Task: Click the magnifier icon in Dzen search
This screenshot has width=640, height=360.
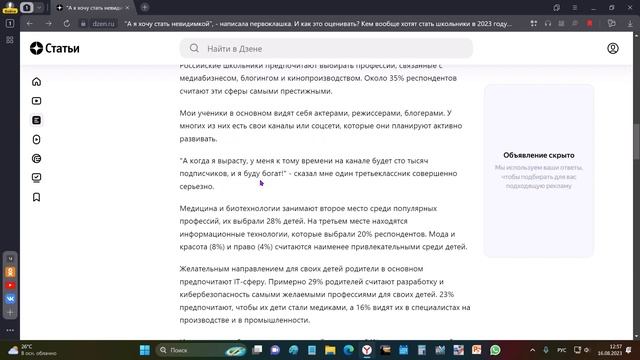Action: pos(194,48)
